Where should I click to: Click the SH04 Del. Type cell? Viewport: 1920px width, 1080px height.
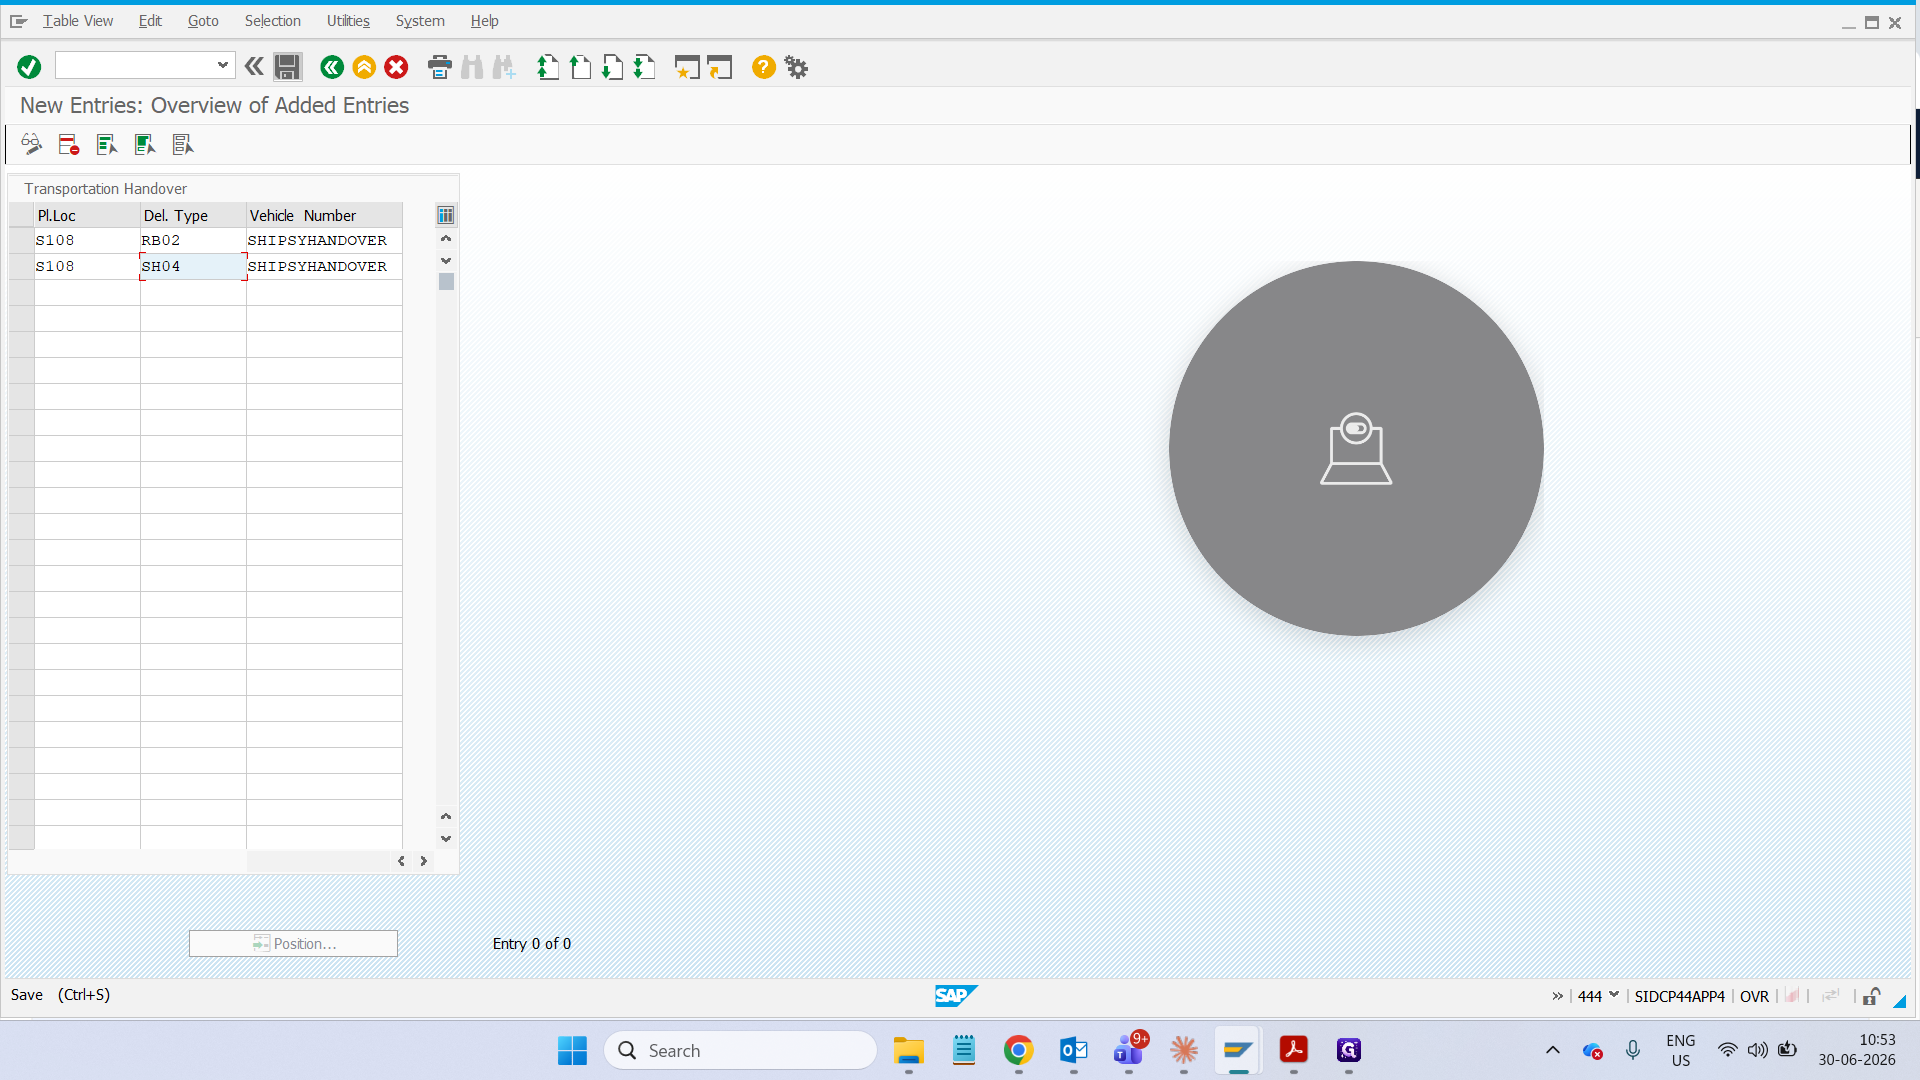point(193,266)
